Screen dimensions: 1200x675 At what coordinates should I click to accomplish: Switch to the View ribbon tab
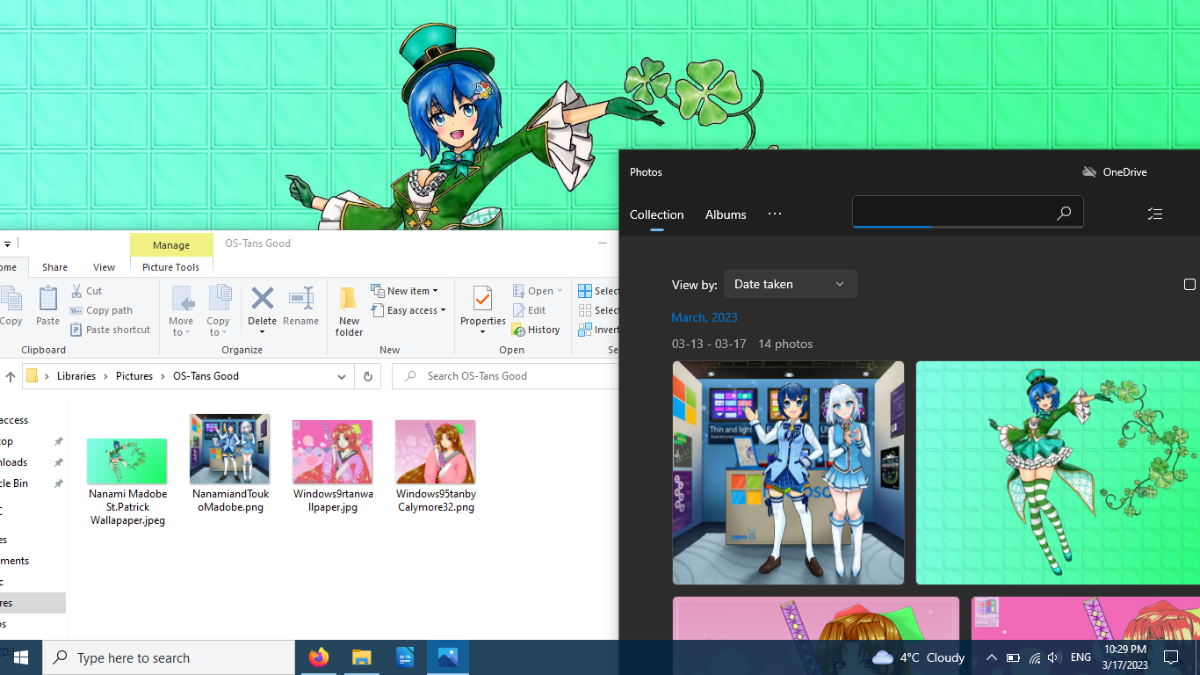104,267
